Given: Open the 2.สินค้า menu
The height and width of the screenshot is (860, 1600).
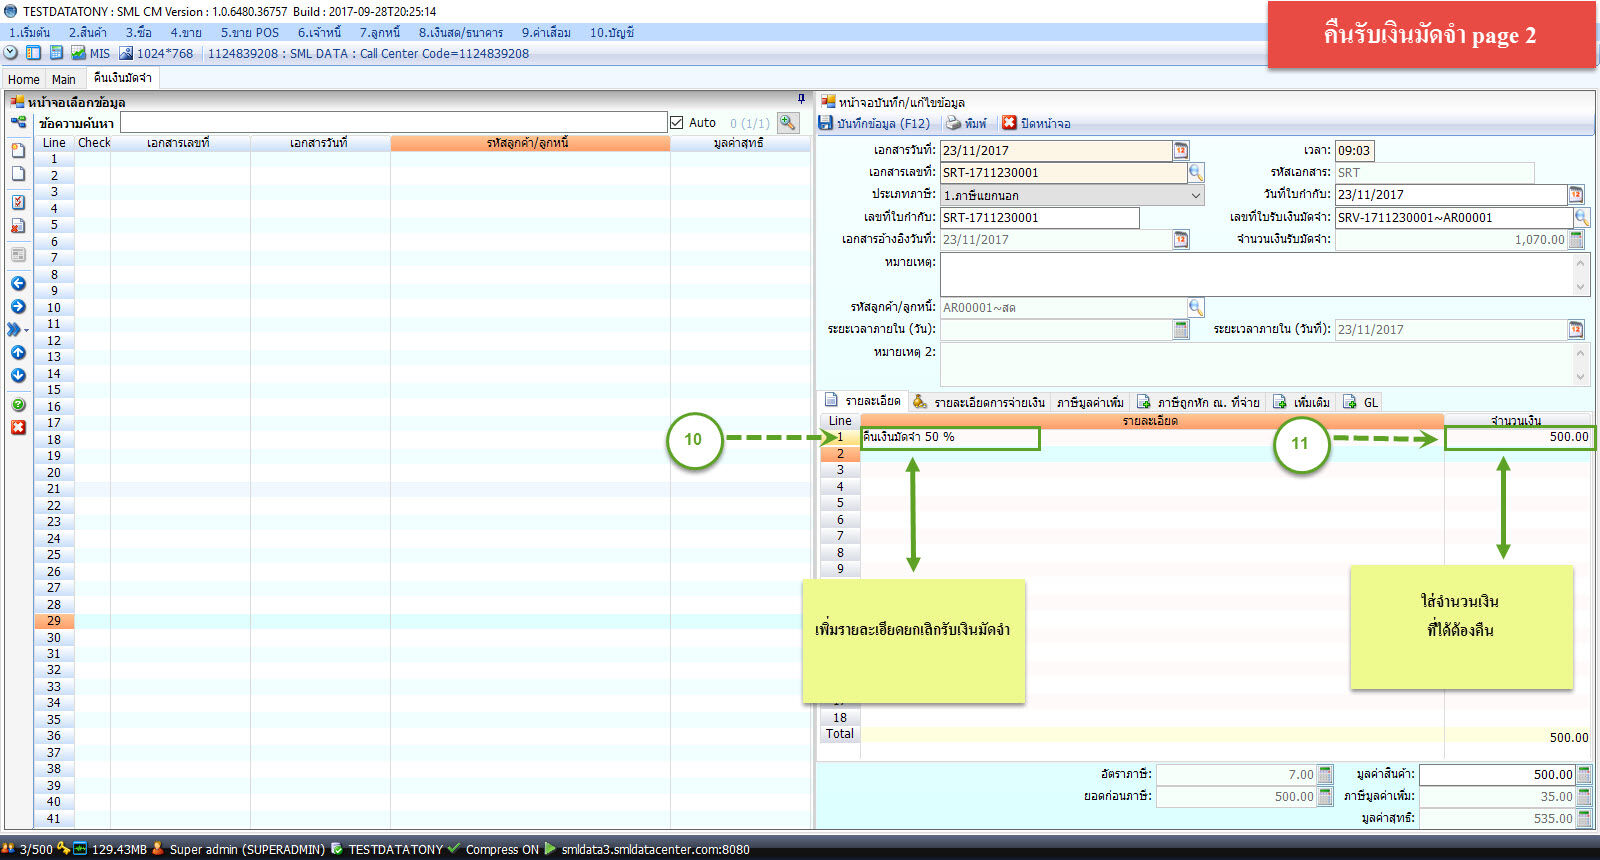Looking at the screenshot, I should click(88, 32).
